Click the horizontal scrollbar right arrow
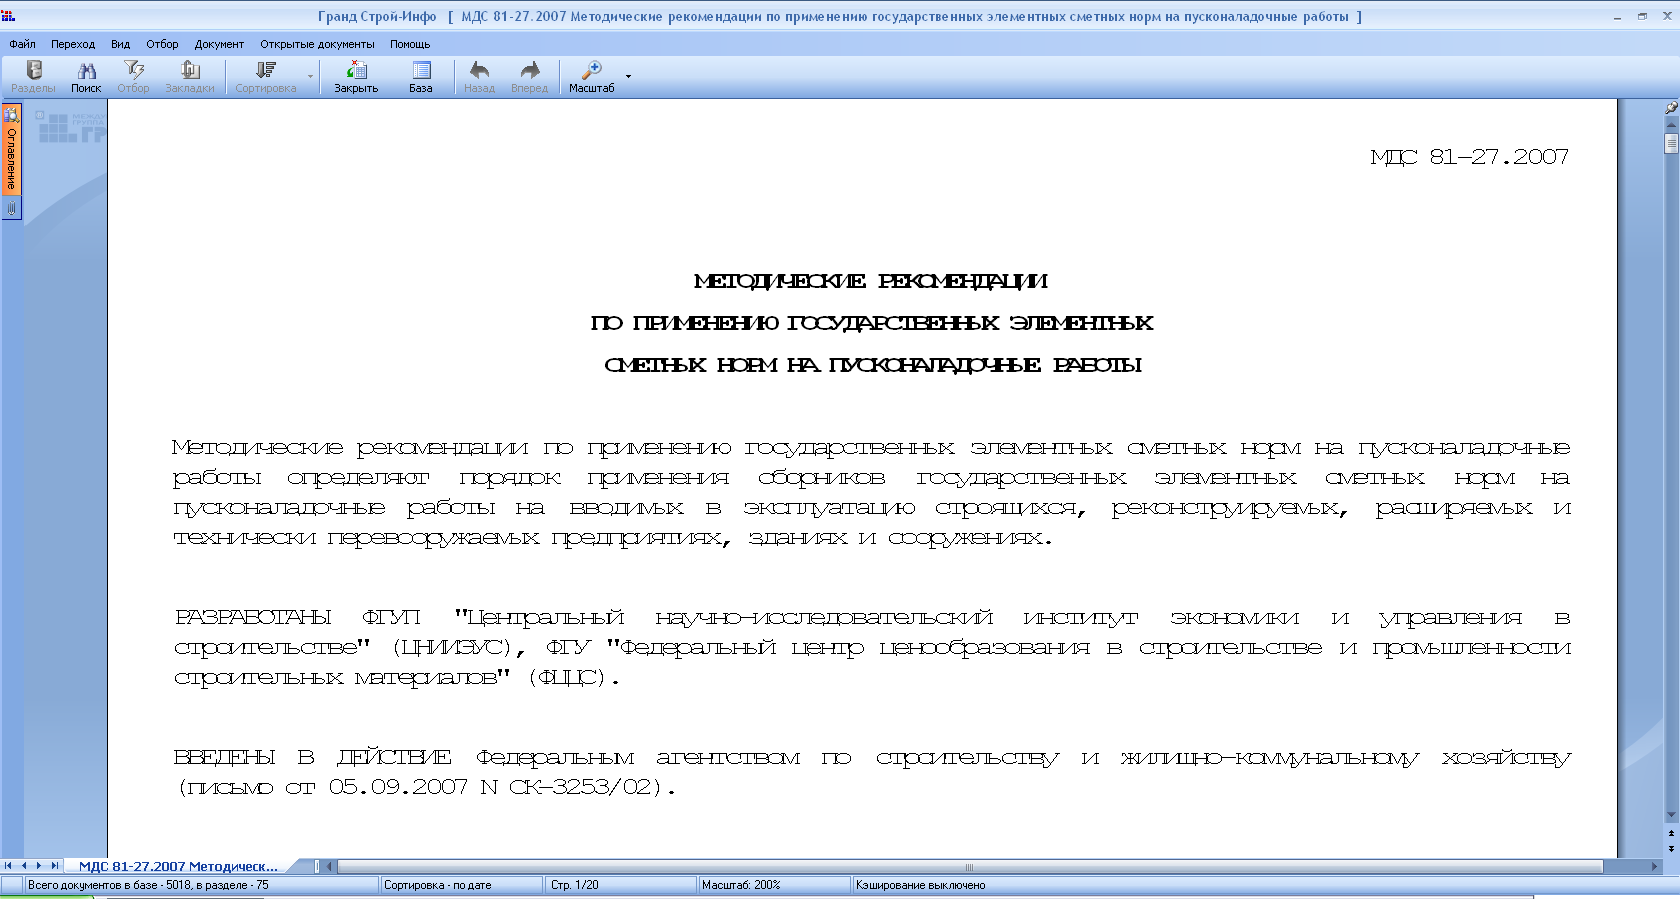Screen dimensions: 1680x899 (x=1654, y=866)
